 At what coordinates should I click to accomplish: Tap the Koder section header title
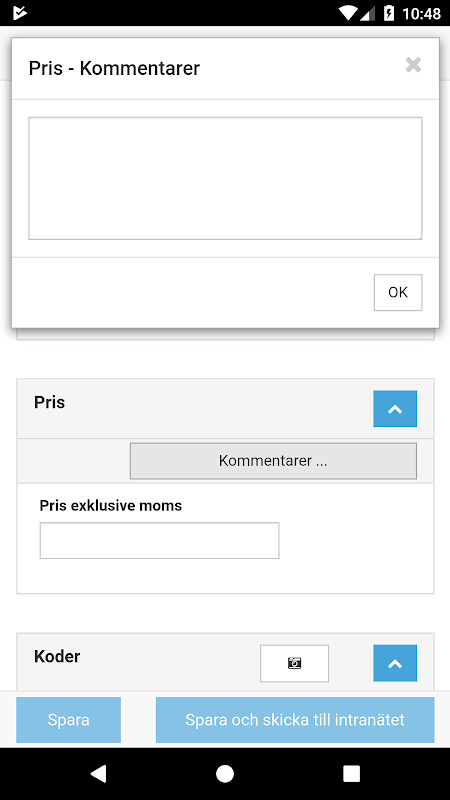point(57,656)
